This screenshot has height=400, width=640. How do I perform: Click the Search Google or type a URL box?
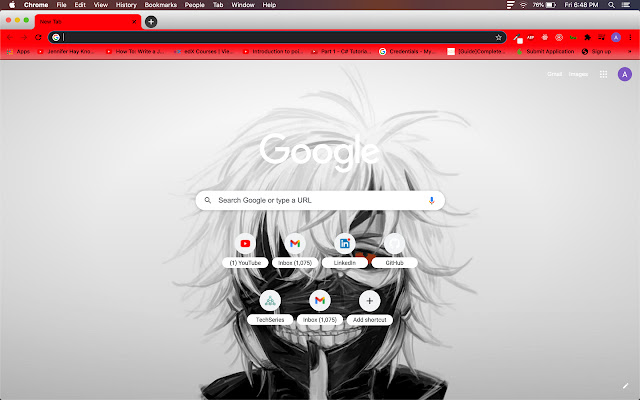[320, 200]
